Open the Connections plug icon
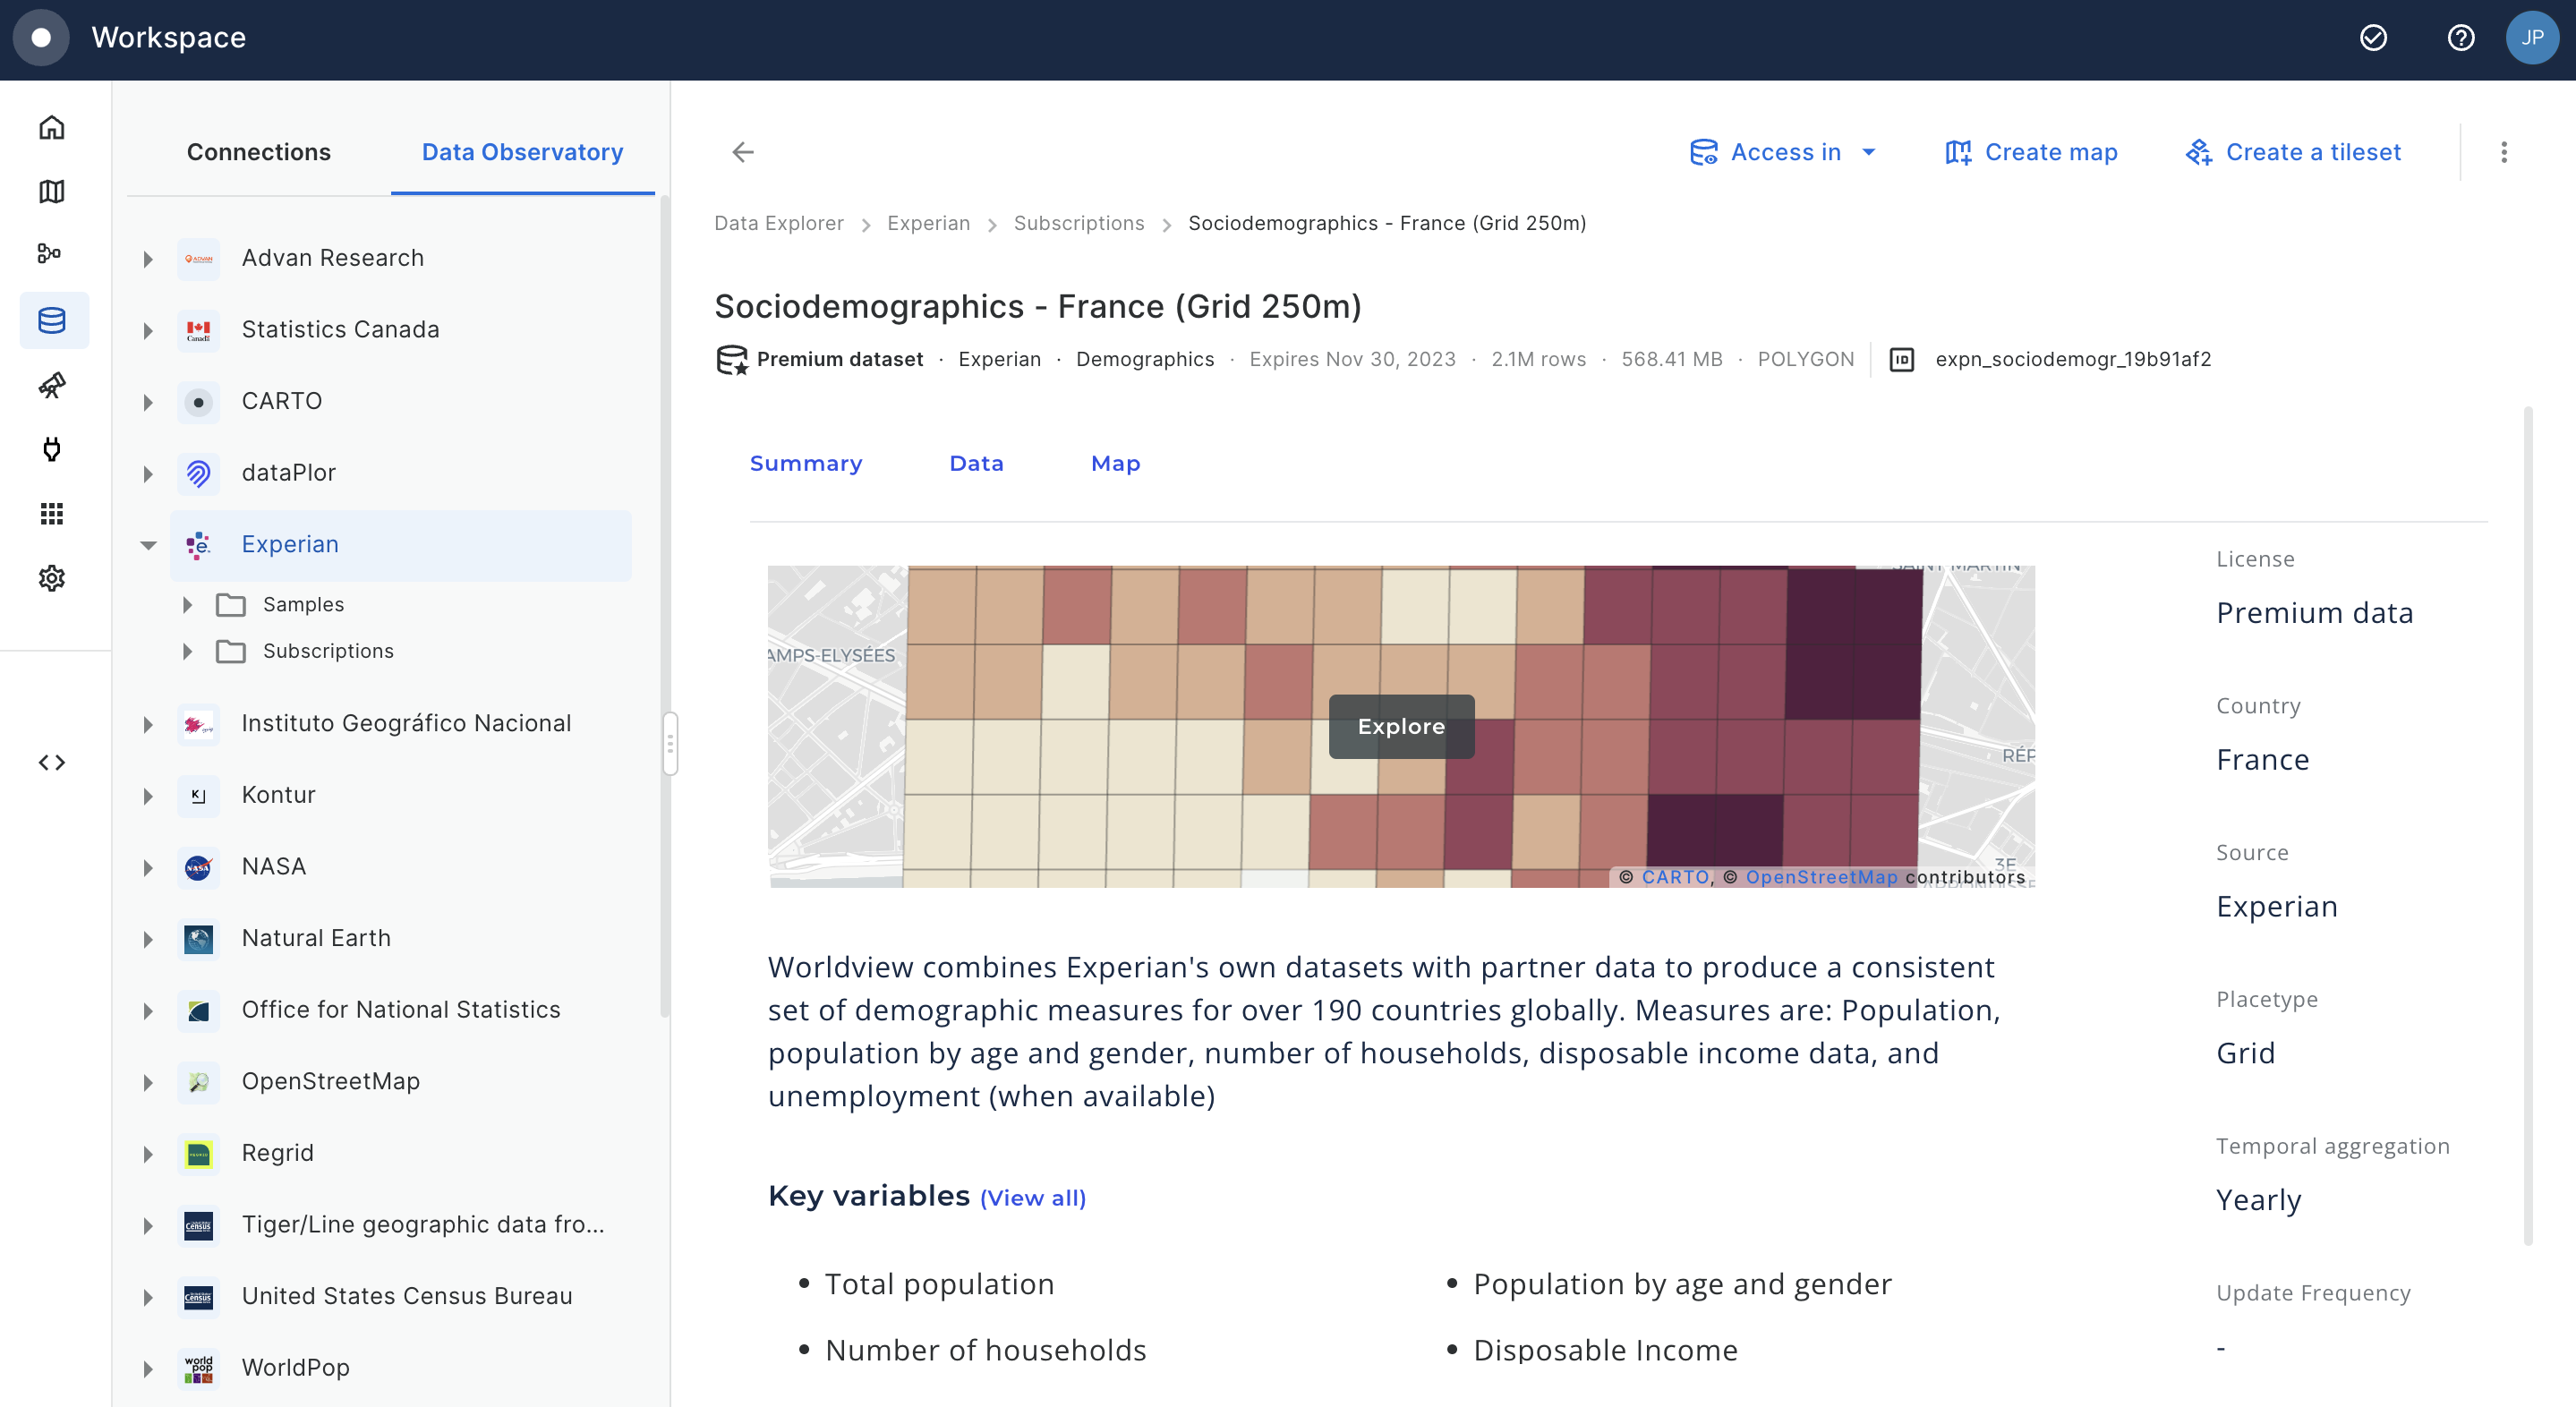2576x1407 pixels. point(52,449)
